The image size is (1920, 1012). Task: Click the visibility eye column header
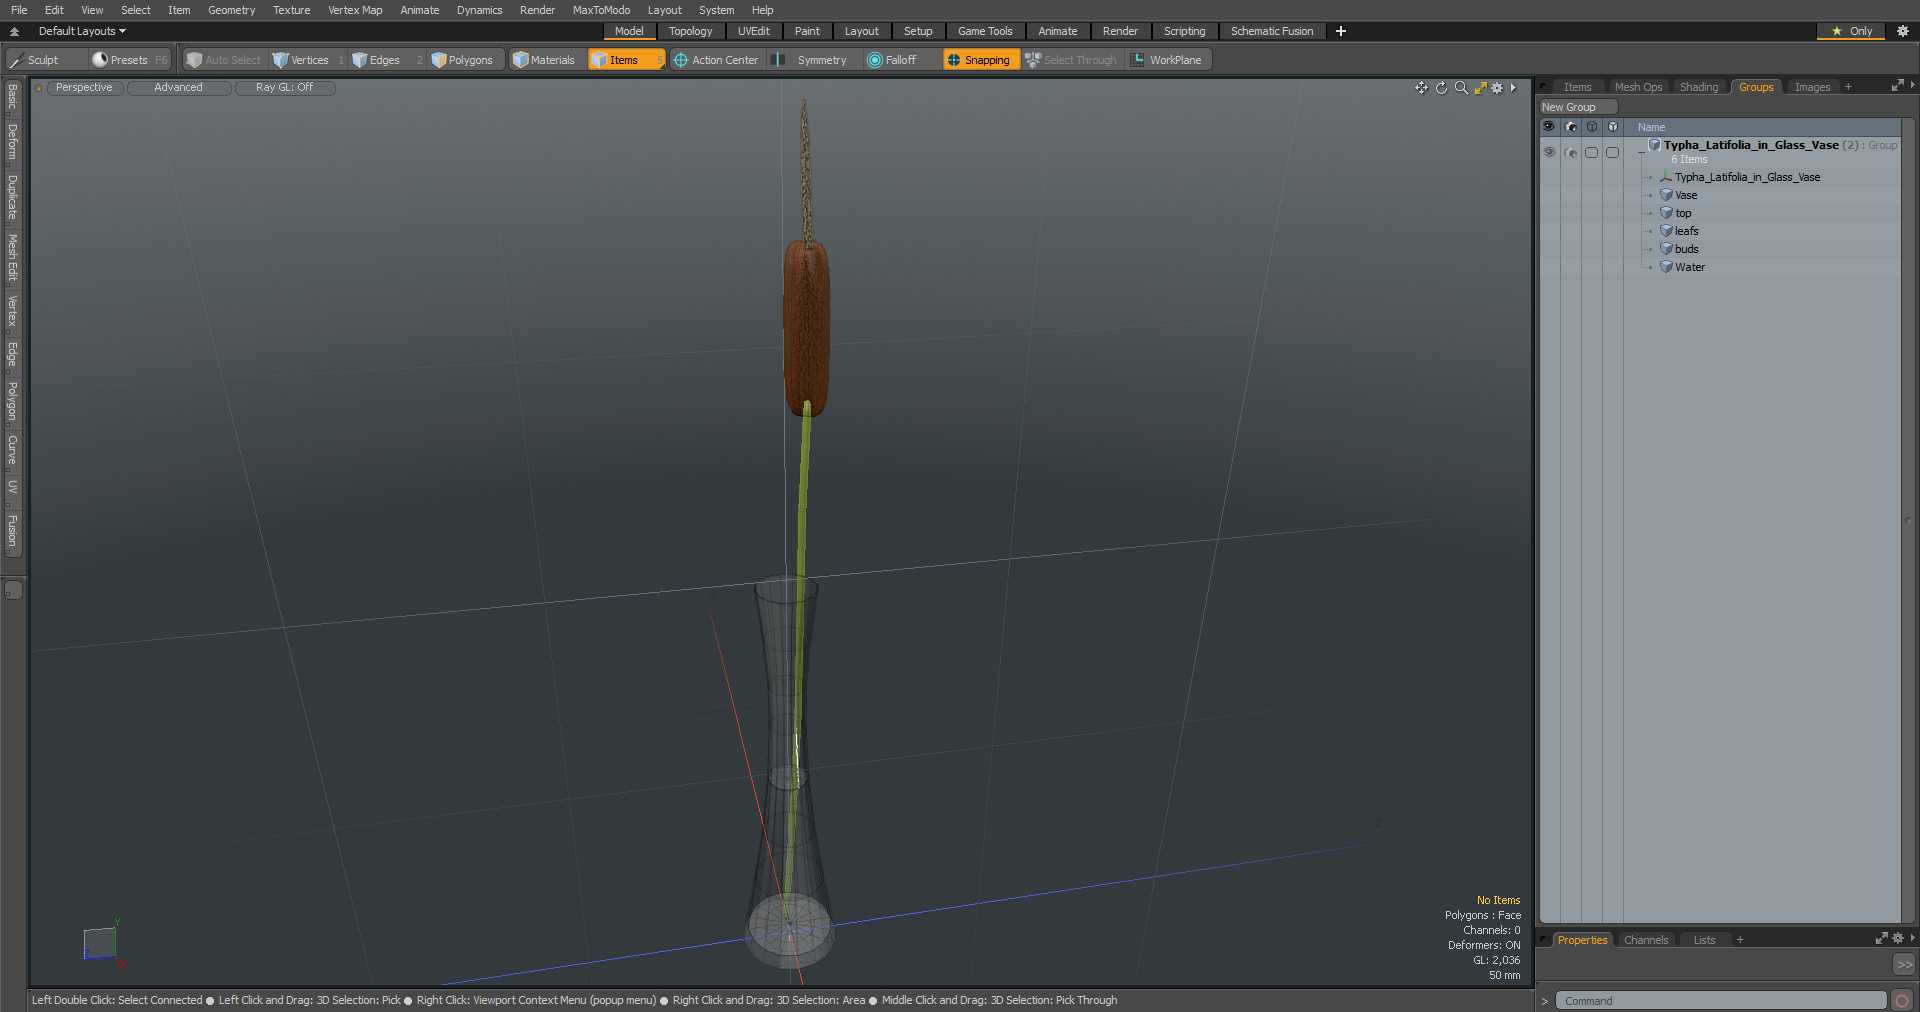1549,127
